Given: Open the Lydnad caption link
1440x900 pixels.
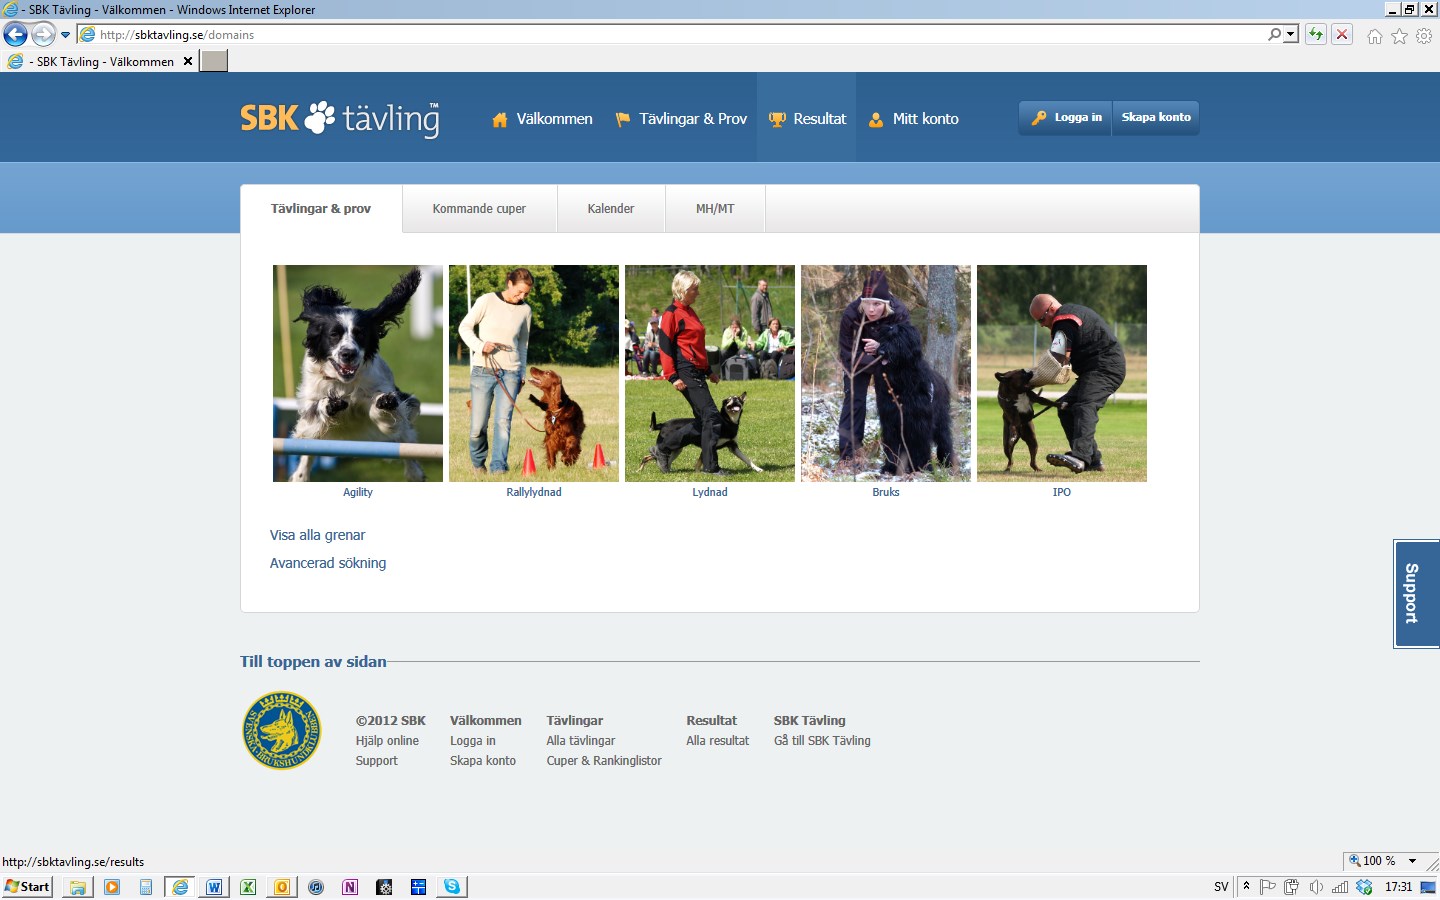Looking at the screenshot, I should [x=710, y=492].
